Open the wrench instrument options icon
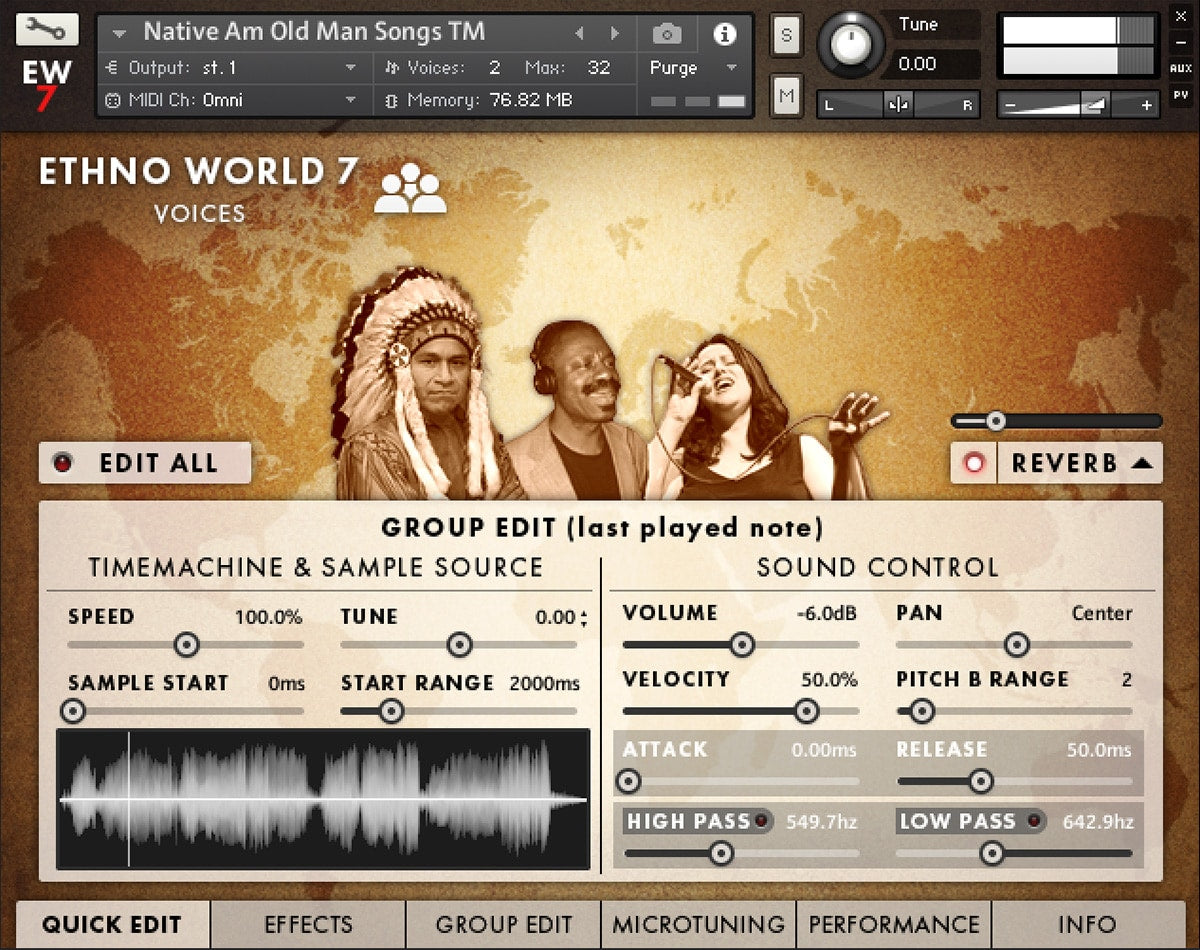Image resolution: width=1200 pixels, height=950 pixels. coord(47,28)
